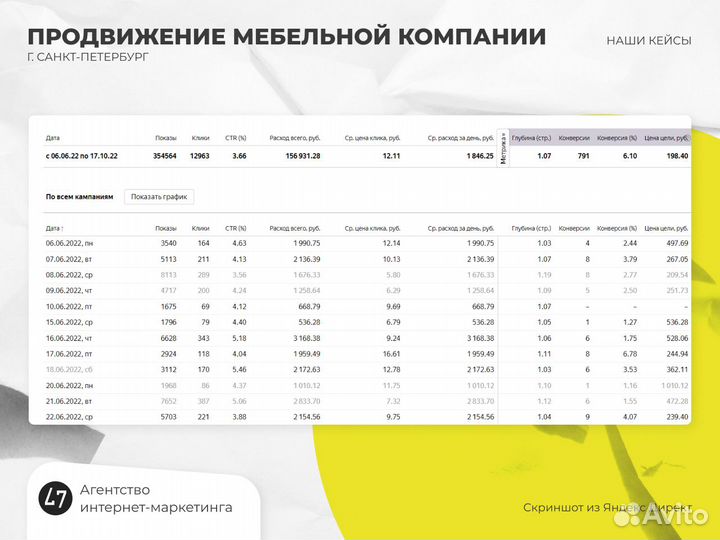Select row date '06.06.2022, пн'
This screenshot has width=720, height=540.
click(x=69, y=243)
